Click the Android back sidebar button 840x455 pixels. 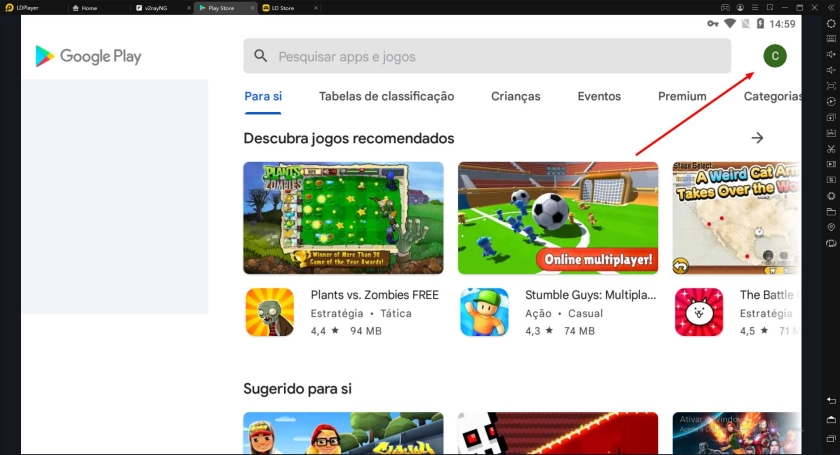pos(831,400)
